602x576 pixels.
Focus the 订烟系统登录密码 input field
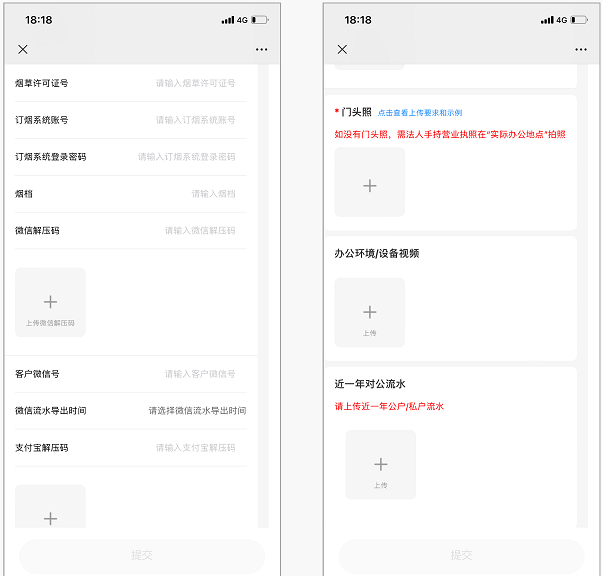point(186,157)
